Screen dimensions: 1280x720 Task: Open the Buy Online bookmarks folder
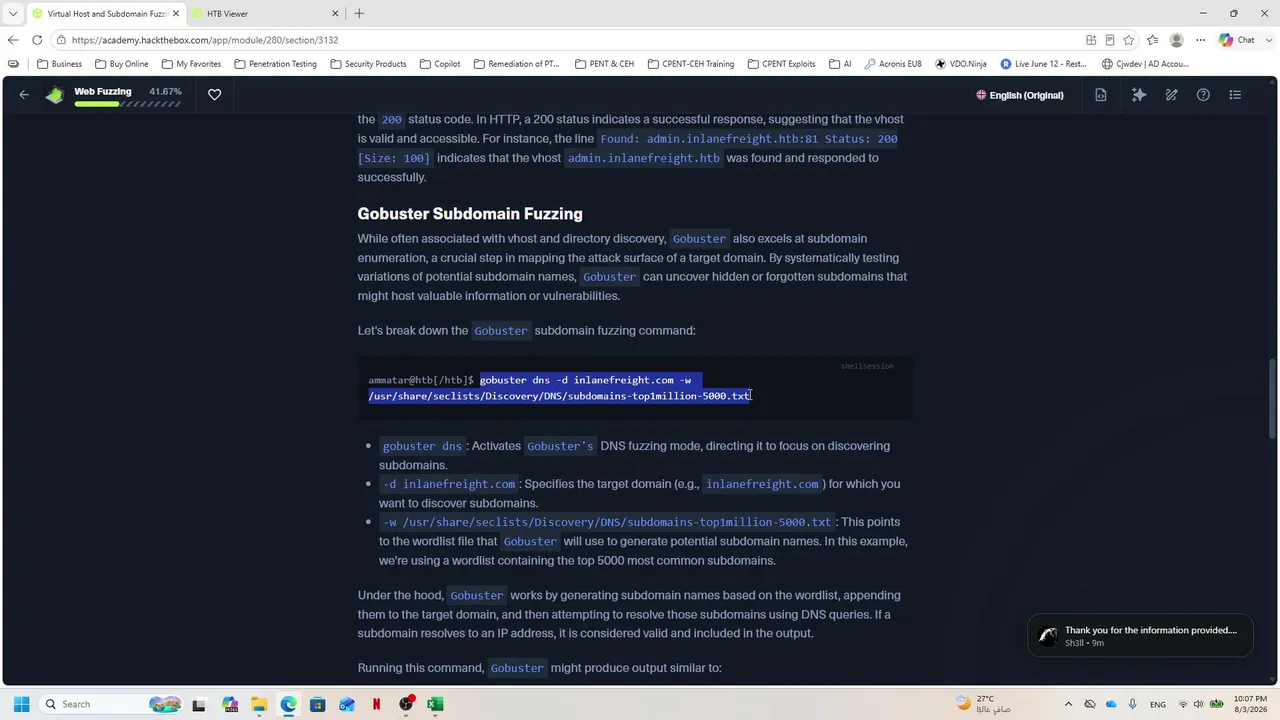click(x=122, y=64)
